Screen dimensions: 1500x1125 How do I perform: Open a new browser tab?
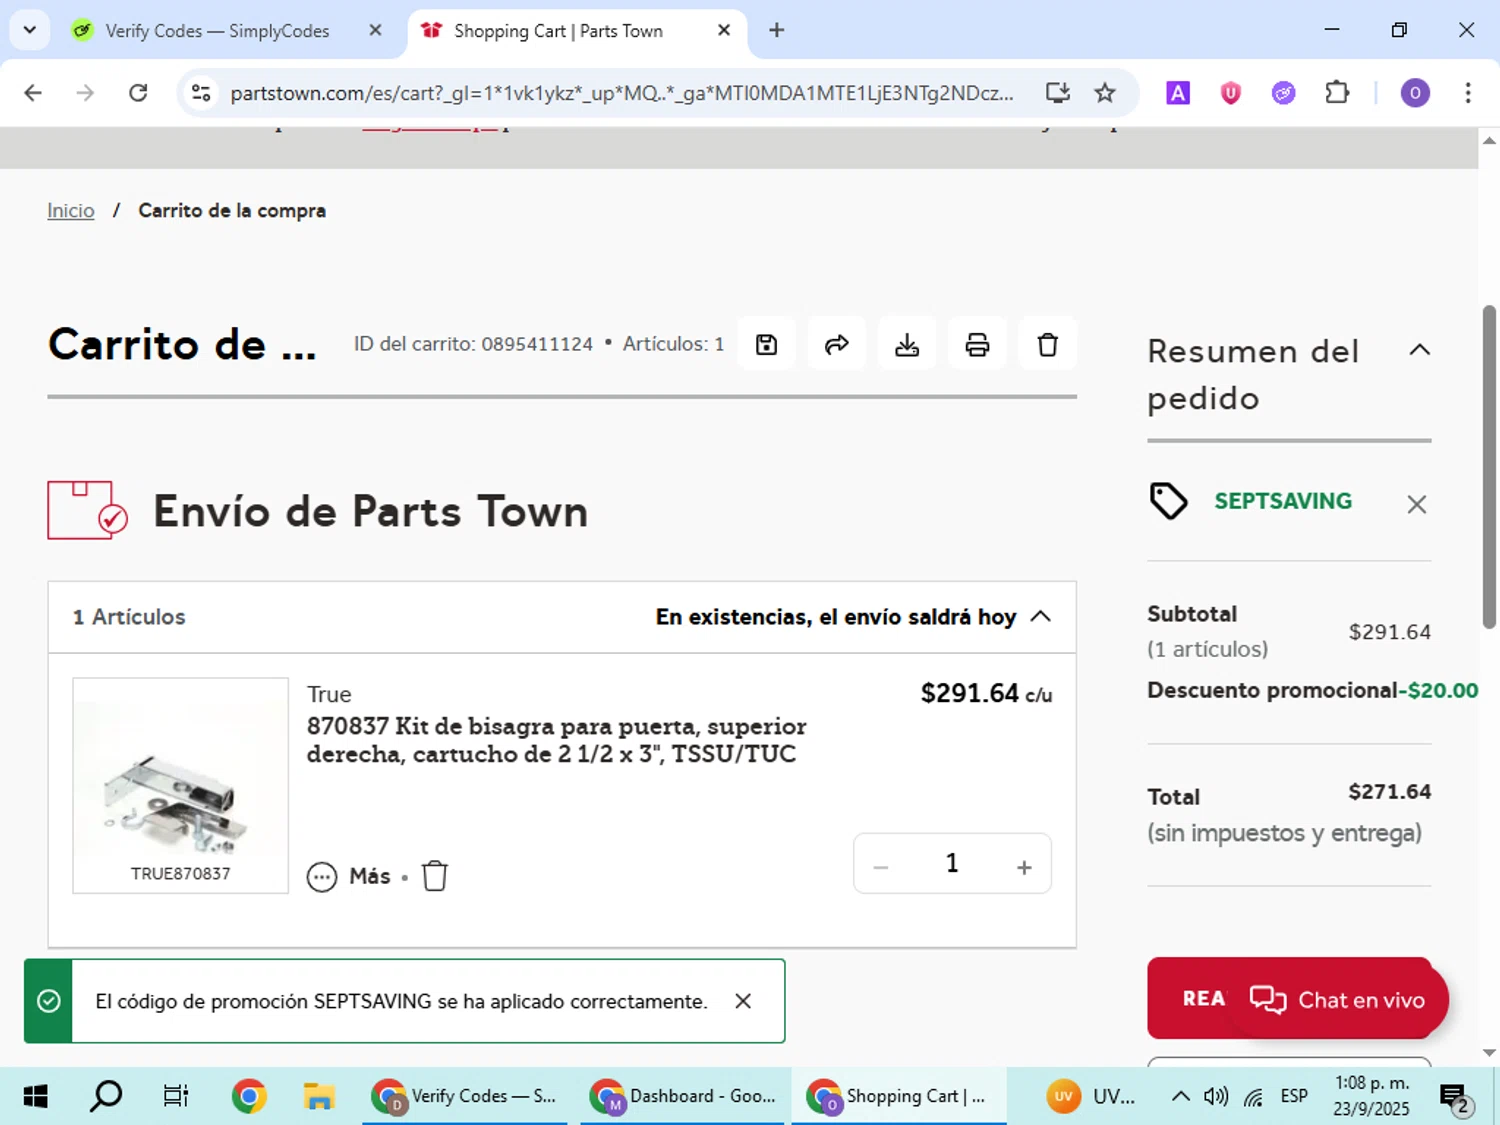[776, 30]
